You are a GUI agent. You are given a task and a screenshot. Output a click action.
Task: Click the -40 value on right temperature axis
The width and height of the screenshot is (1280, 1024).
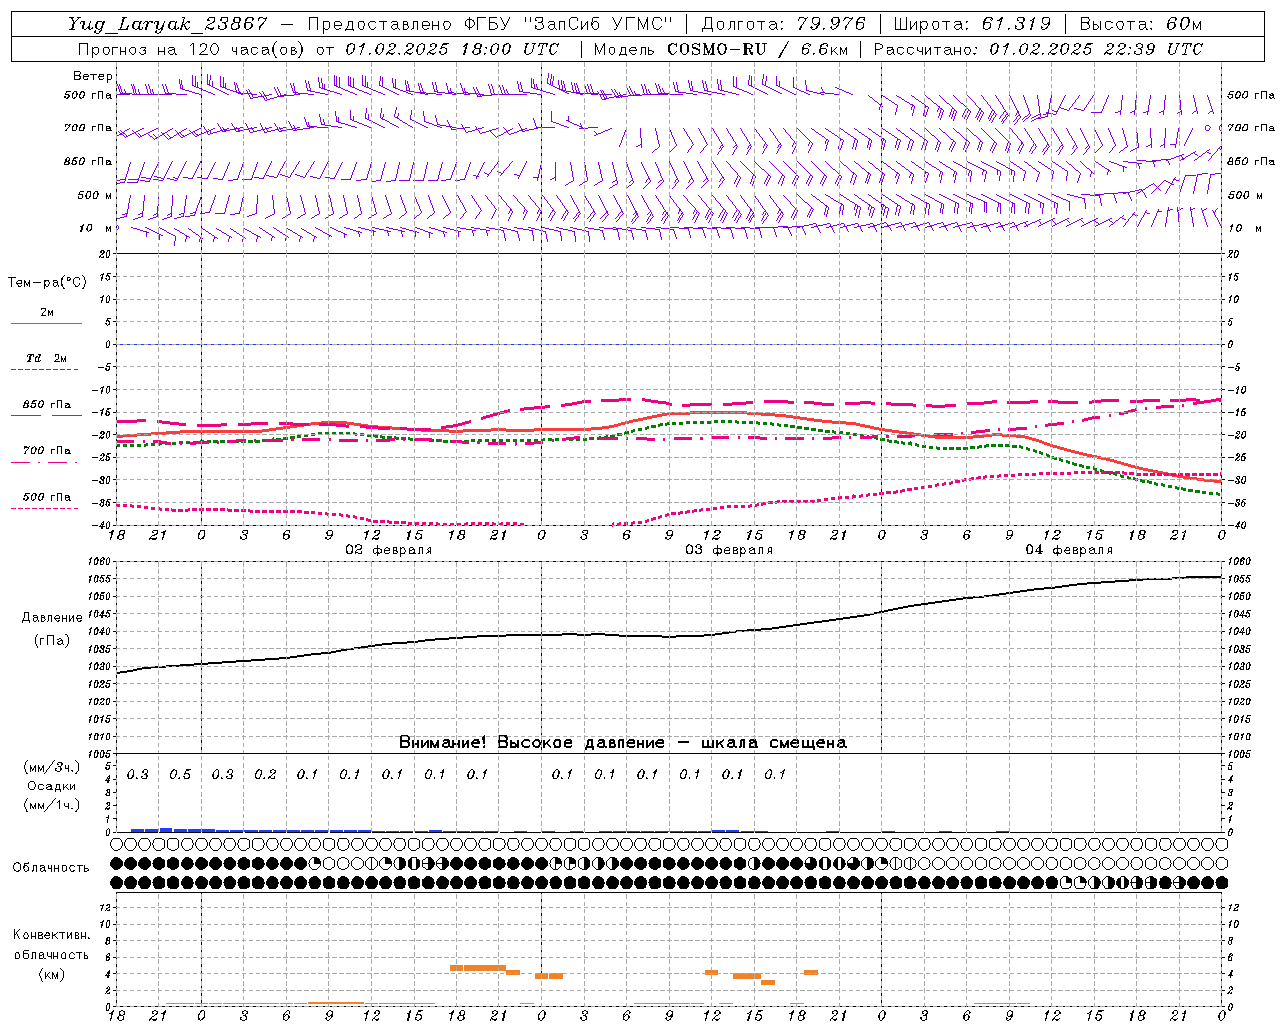coord(1236,526)
